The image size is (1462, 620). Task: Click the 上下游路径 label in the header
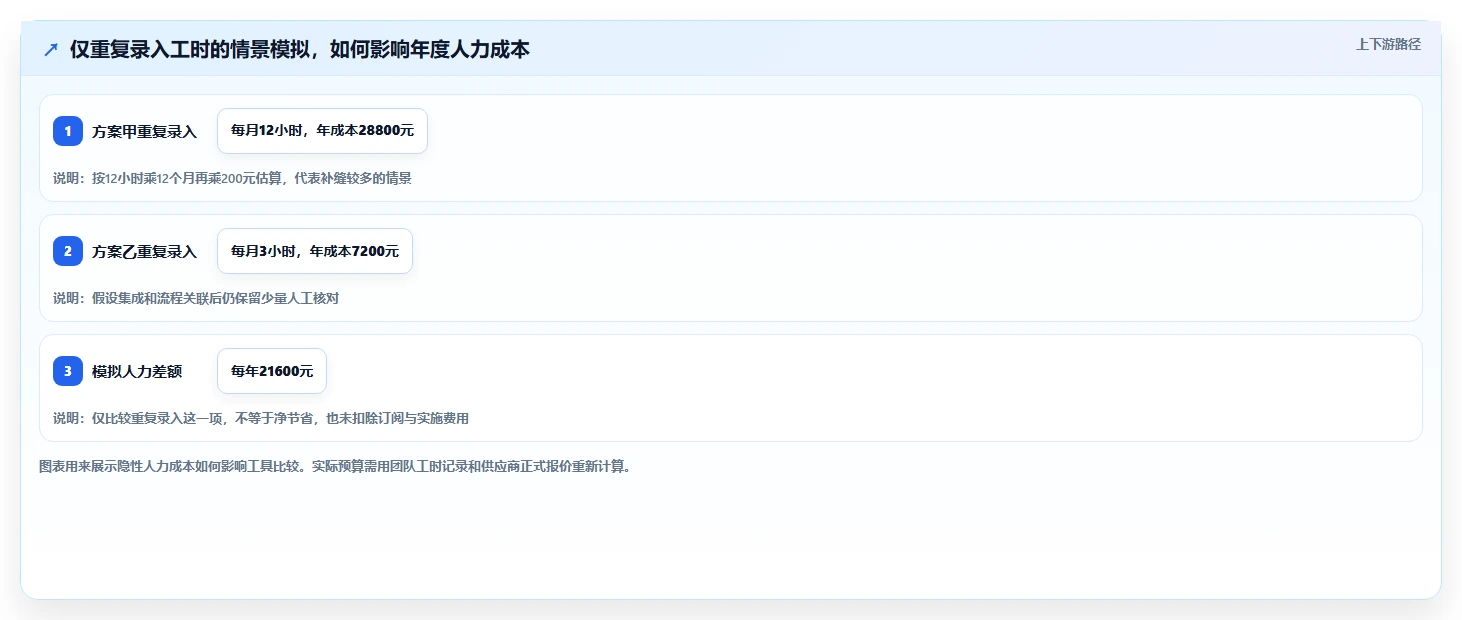tap(1388, 44)
